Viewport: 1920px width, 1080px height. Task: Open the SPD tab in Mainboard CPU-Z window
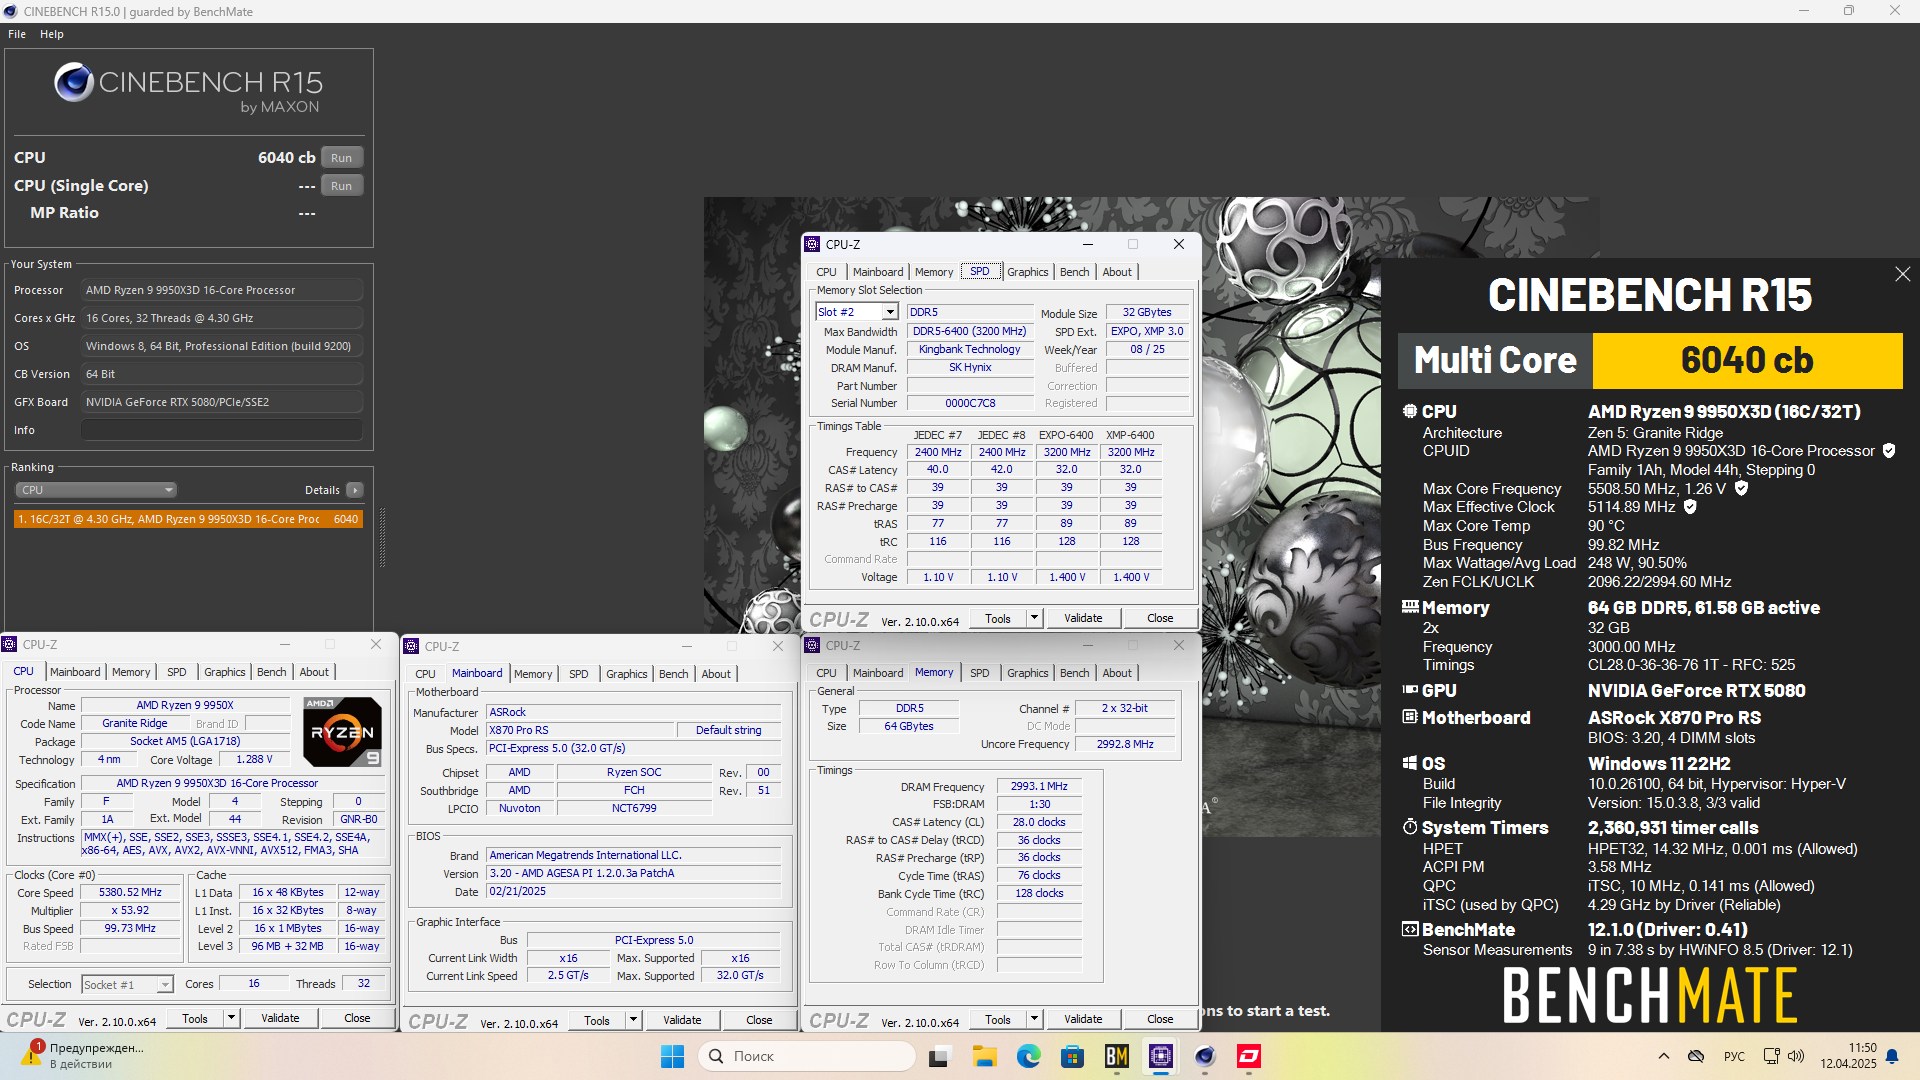(x=579, y=674)
